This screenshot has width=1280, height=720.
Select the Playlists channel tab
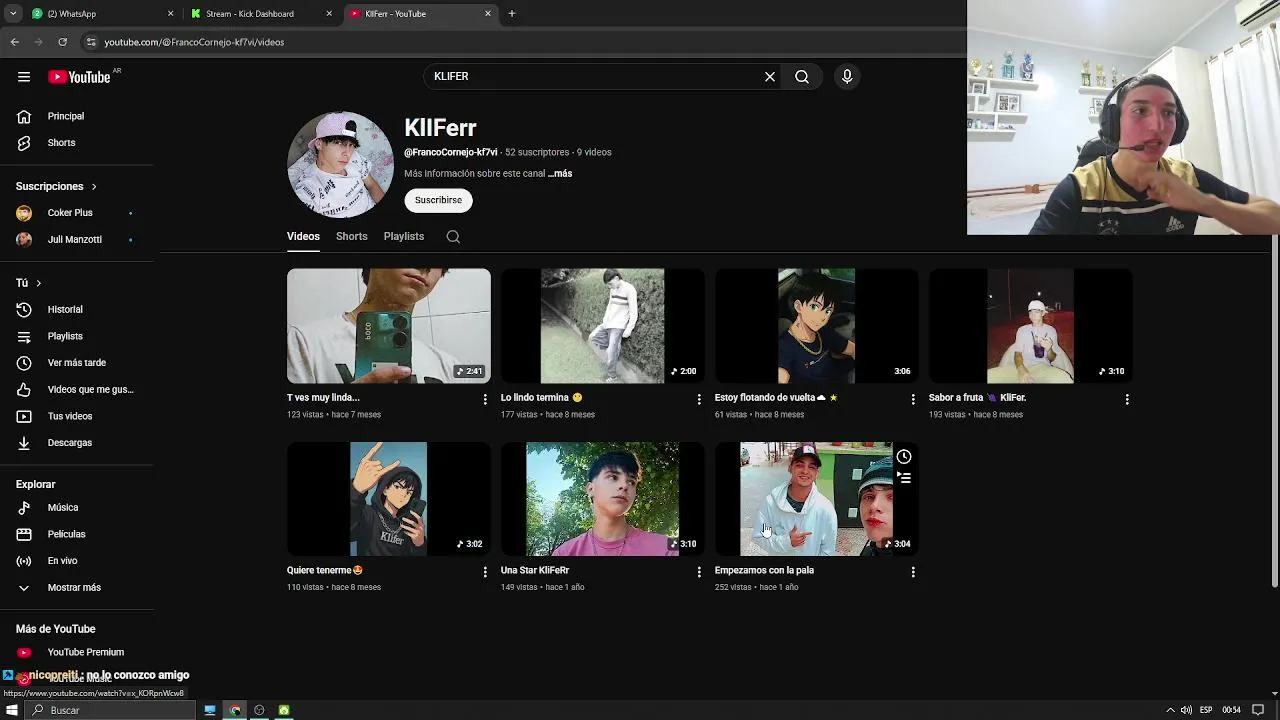(404, 237)
